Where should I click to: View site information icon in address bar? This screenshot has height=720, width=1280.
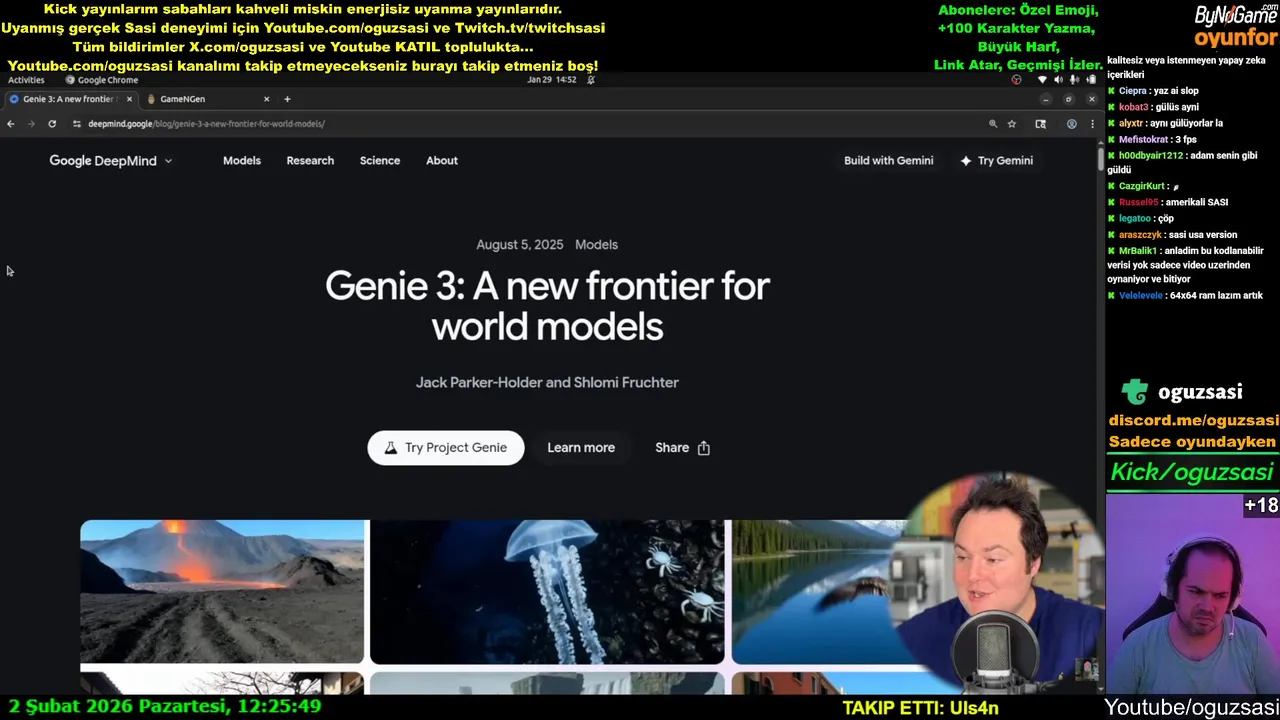click(x=77, y=124)
